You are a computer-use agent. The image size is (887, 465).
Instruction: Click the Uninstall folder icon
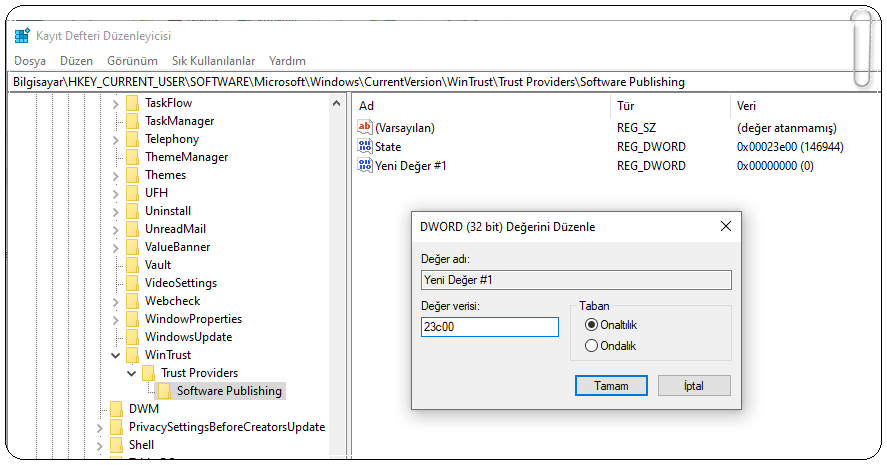click(132, 211)
